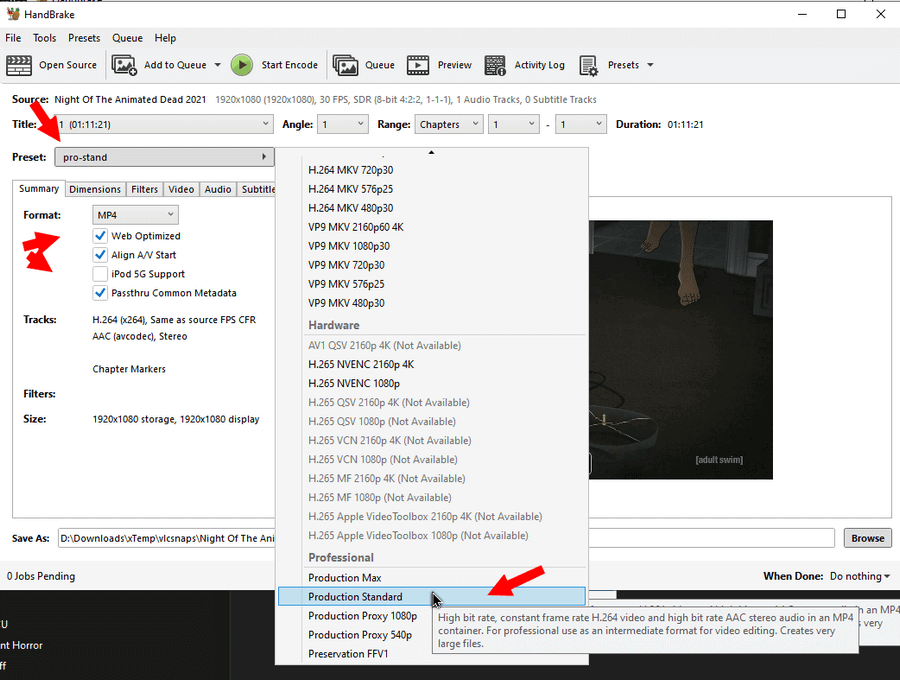Click the HandBrake app icon in title bar
The image size is (900, 680).
click(x=13, y=14)
